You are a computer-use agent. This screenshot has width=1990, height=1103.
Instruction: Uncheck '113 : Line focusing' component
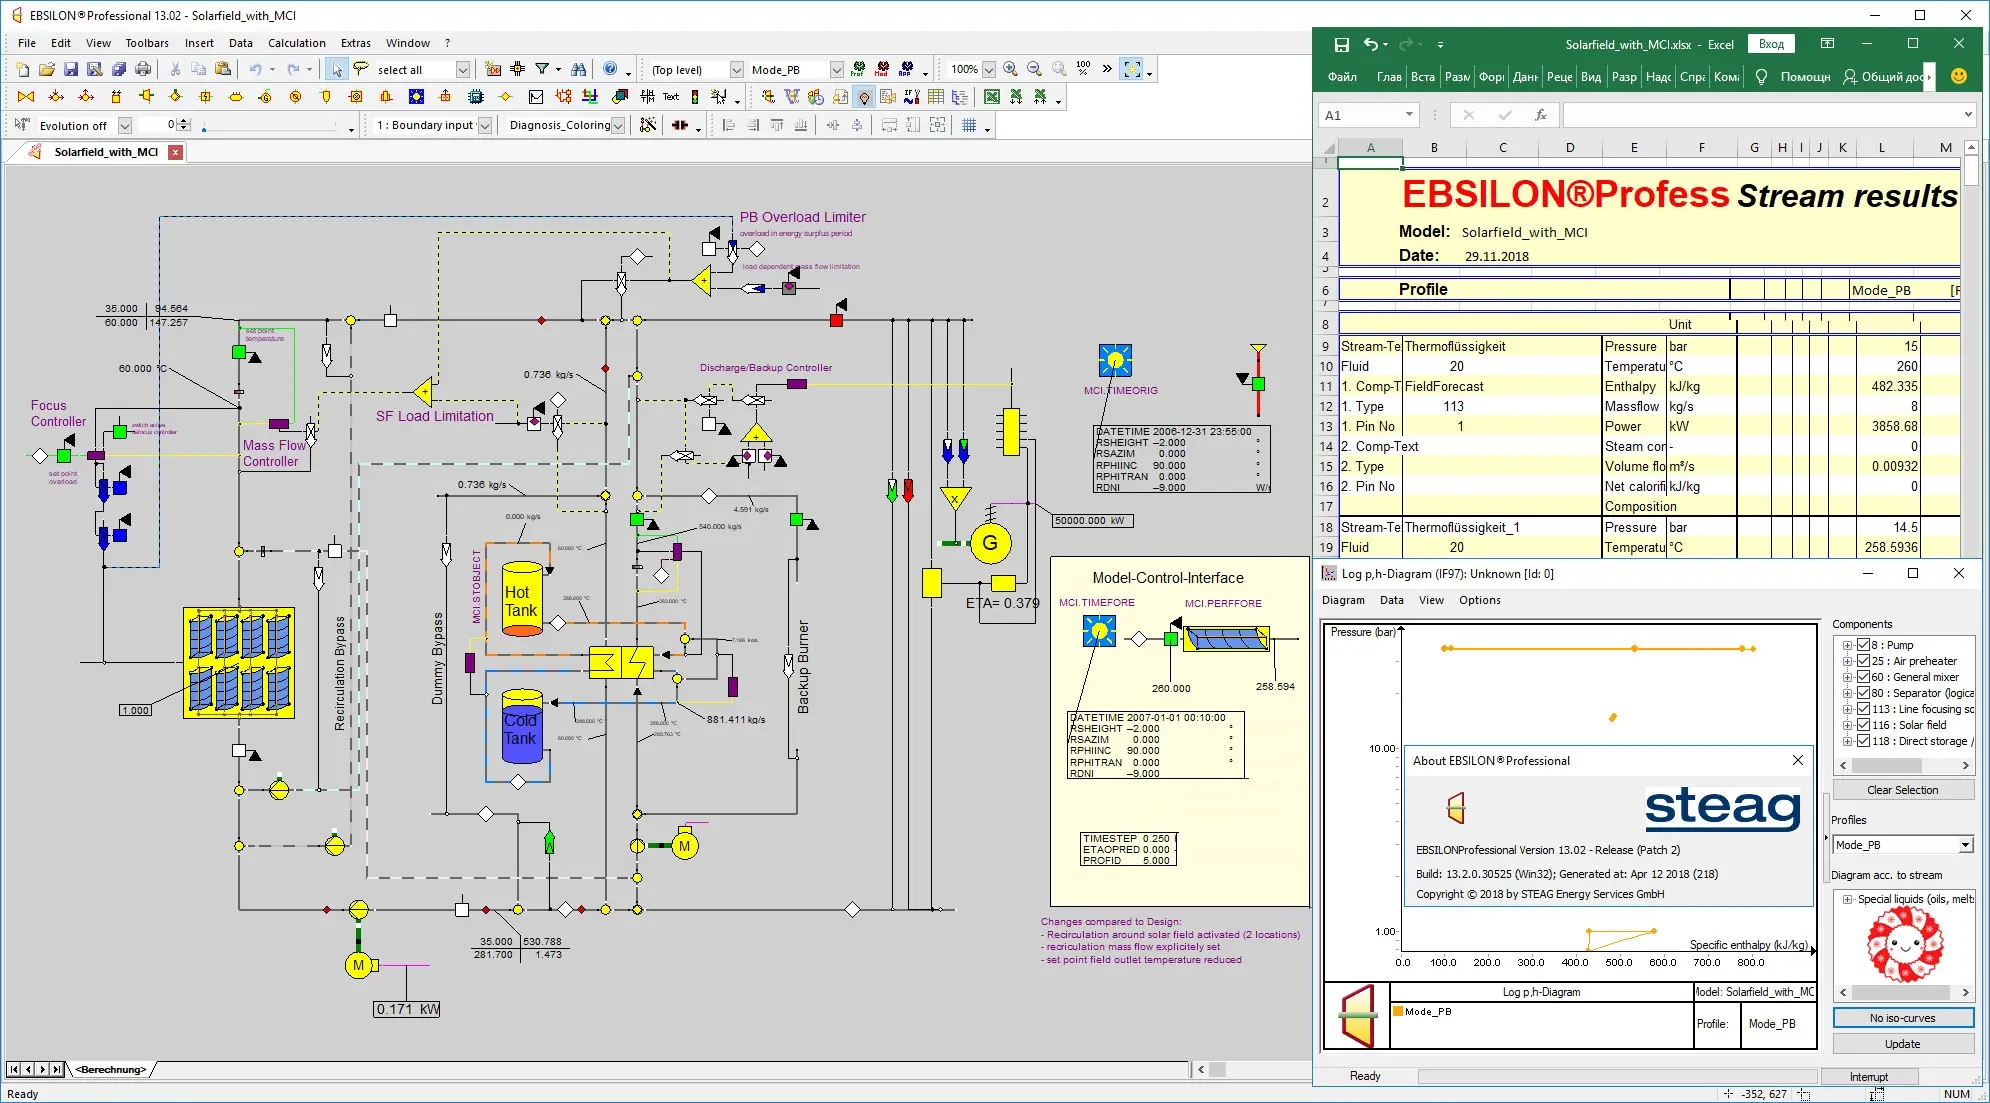click(x=1863, y=709)
